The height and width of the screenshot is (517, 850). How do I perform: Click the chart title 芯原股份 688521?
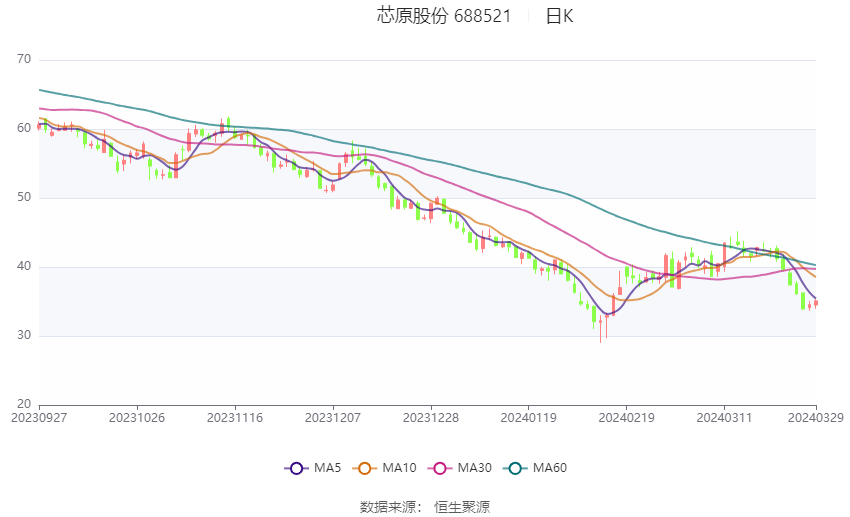tap(444, 16)
